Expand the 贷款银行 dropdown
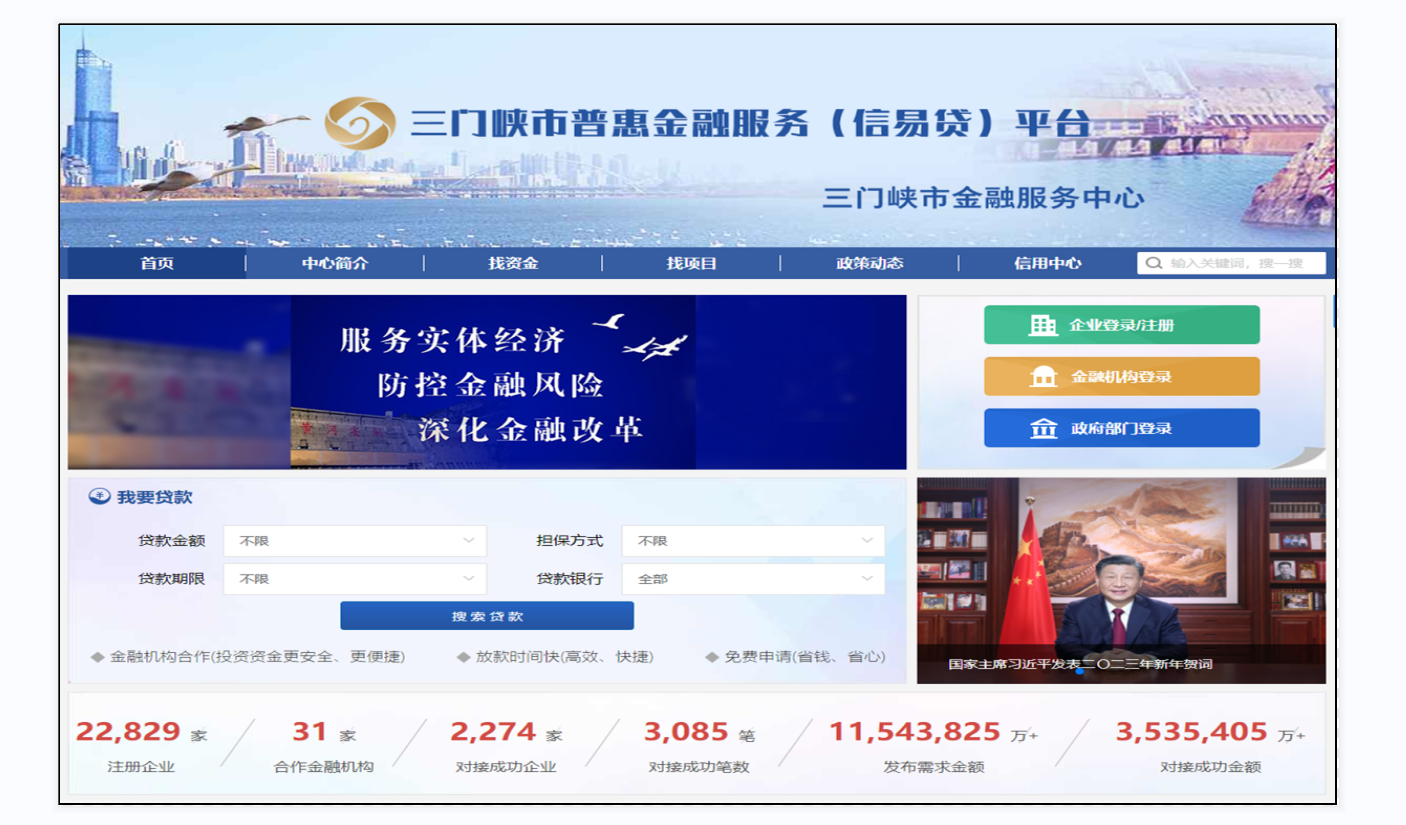 tap(752, 579)
